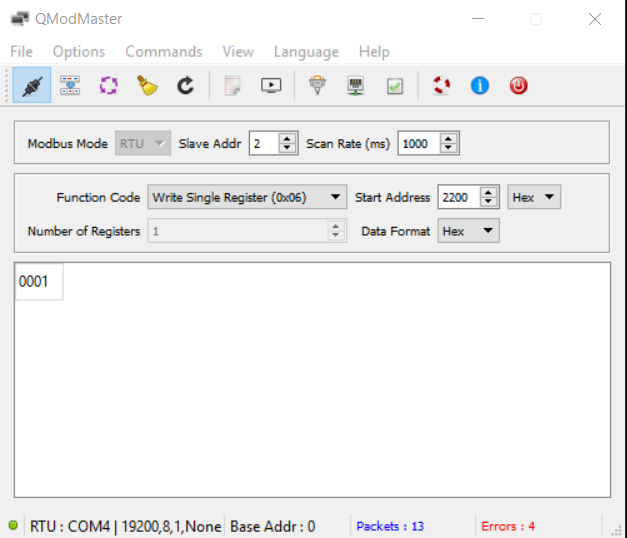Toggle the Connect plug icon
This screenshot has height=538, width=627.
[32, 85]
